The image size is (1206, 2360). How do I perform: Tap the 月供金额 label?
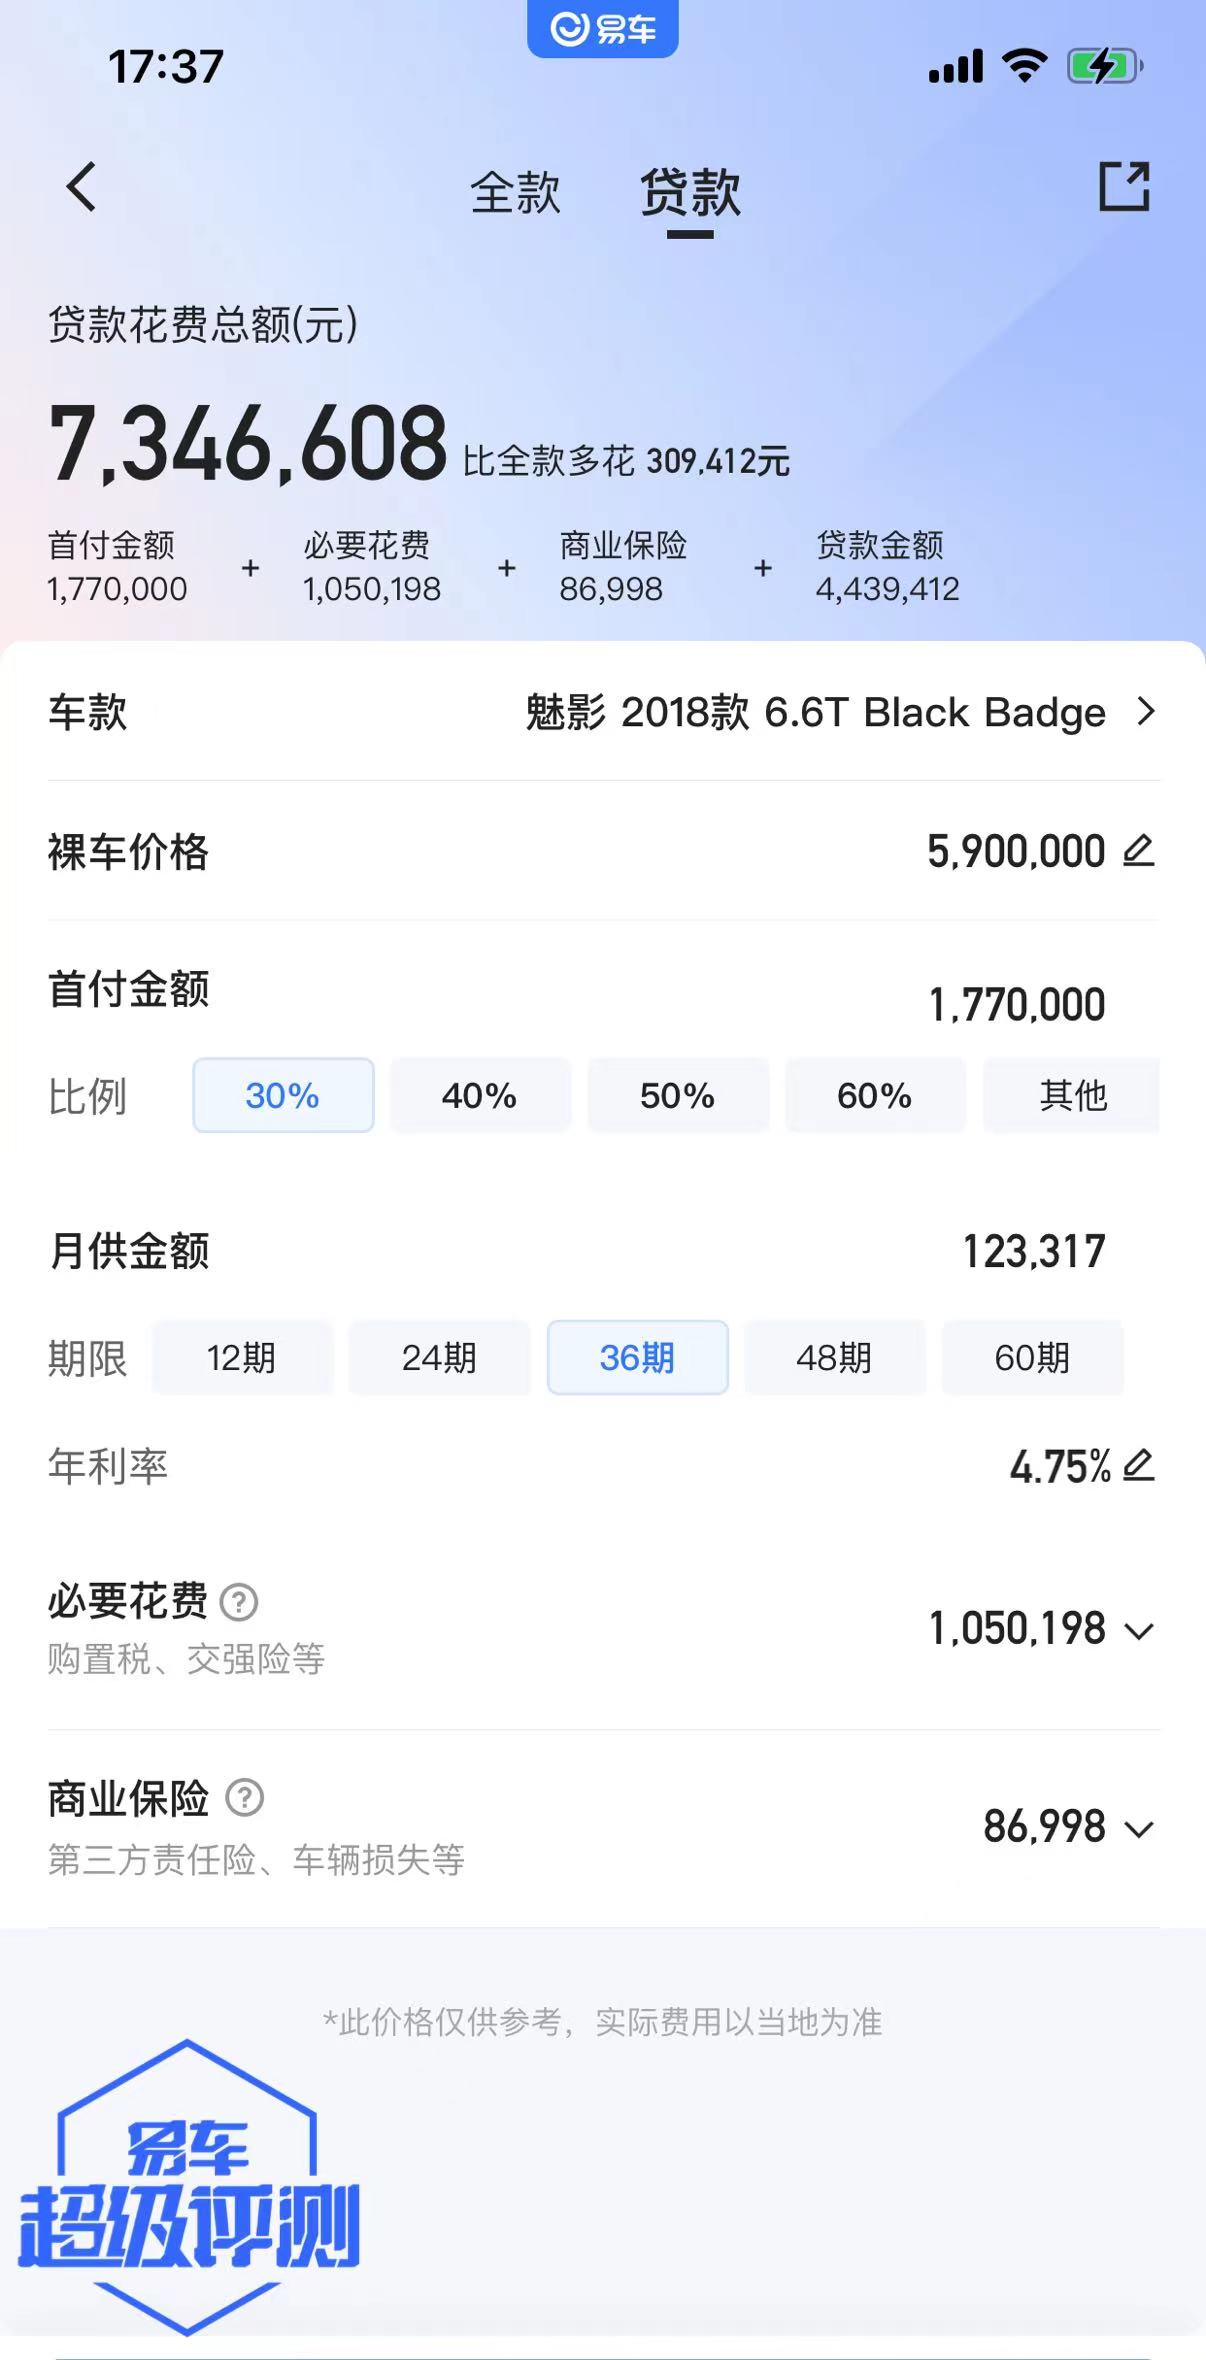click(x=129, y=1251)
